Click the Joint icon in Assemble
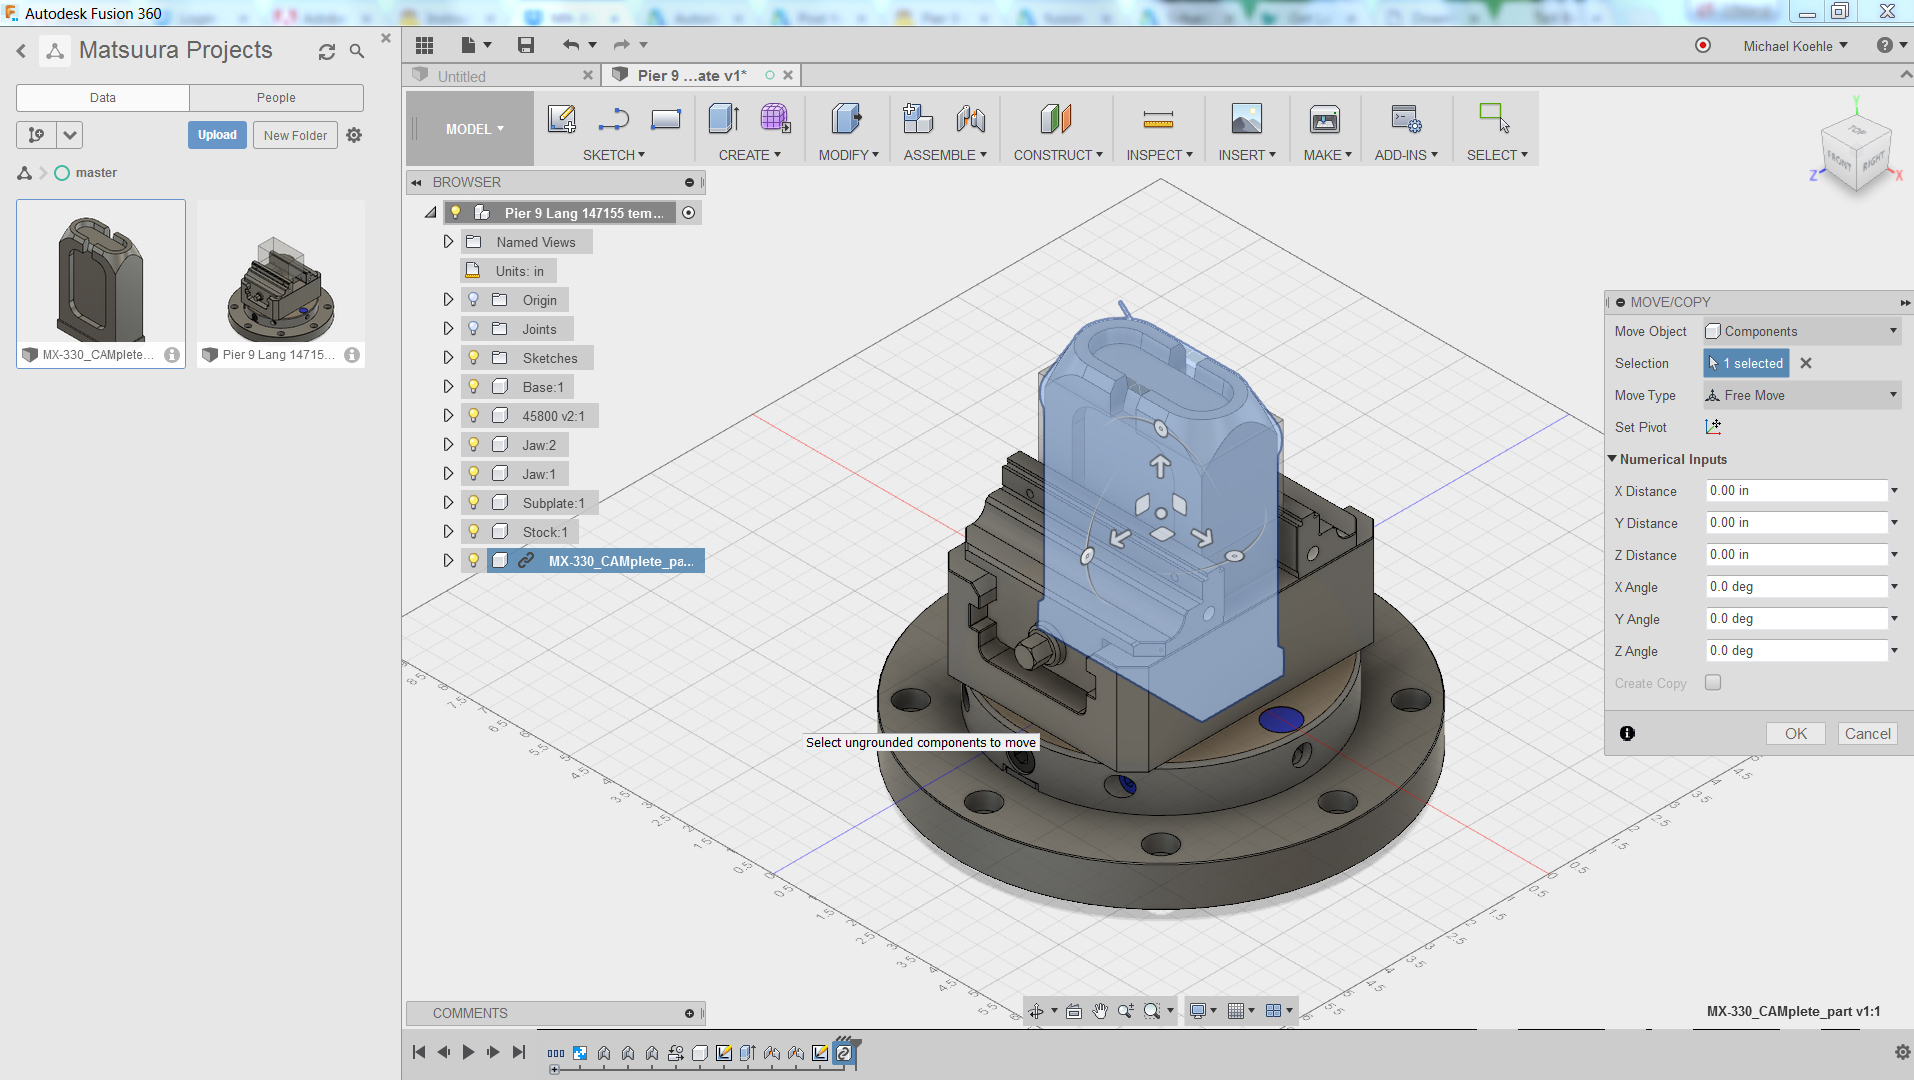Image resolution: width=1914 pixels, height=1080 pixels. [970, 119]
